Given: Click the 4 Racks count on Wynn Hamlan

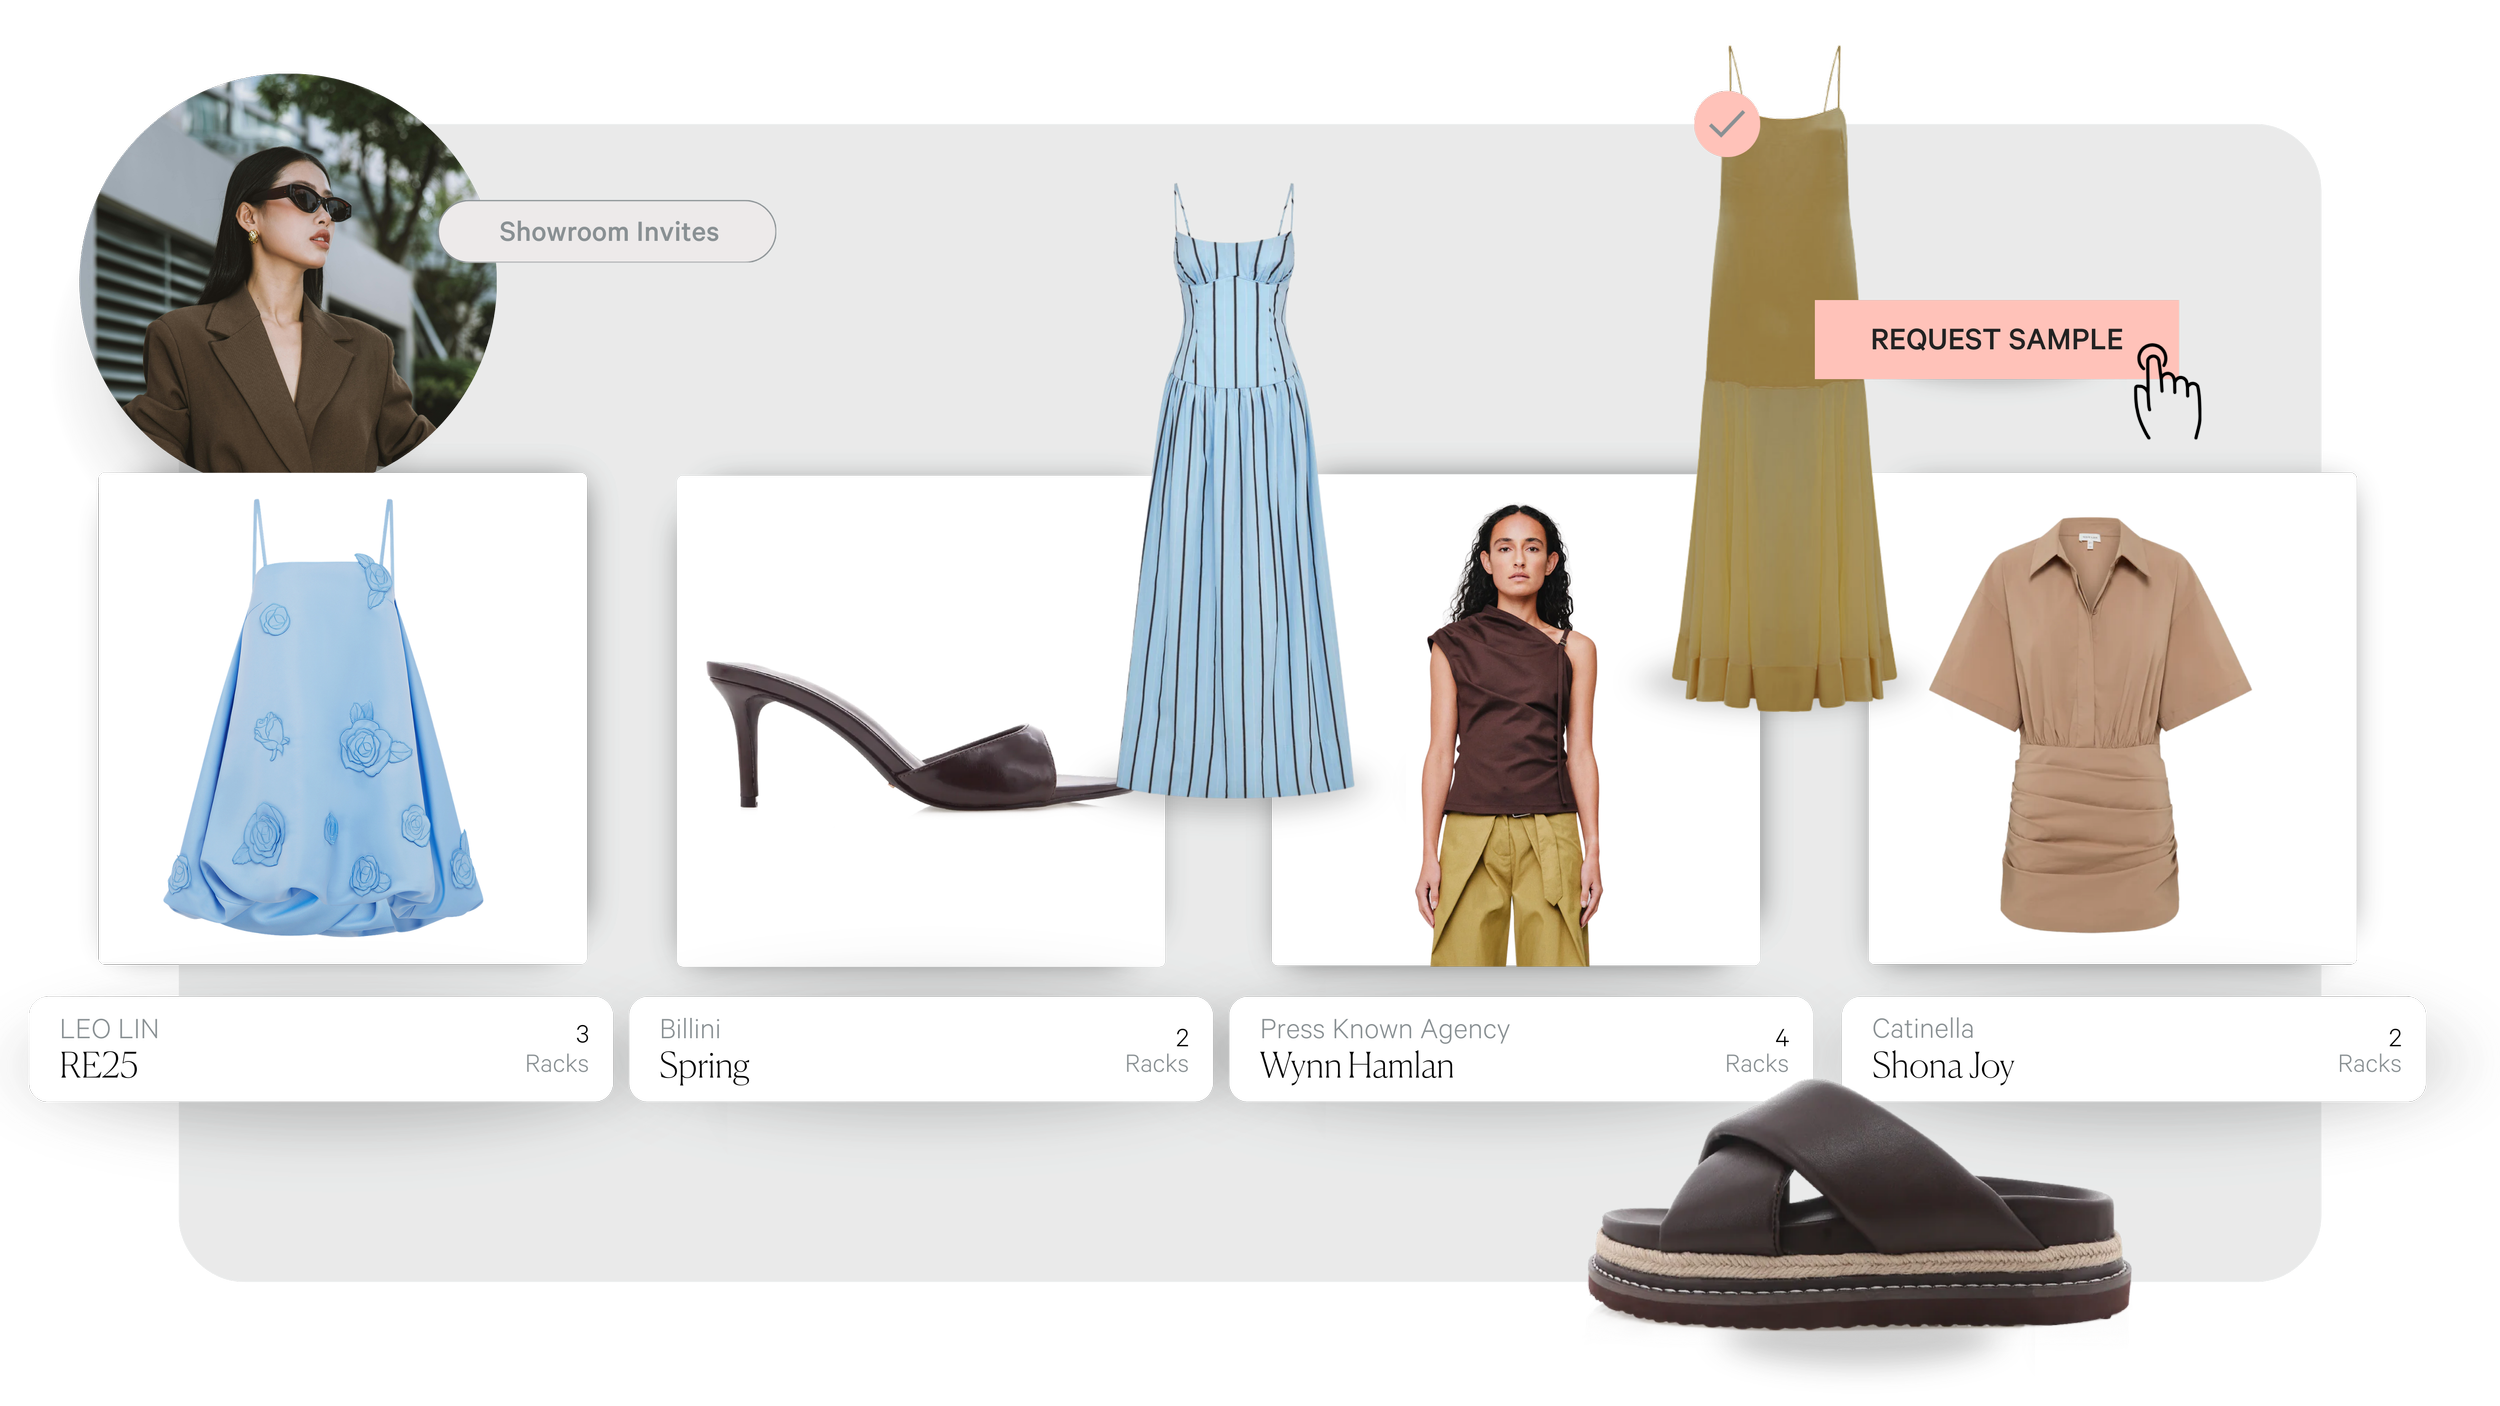Looking at the screenshot, I should (1756, 1050).
